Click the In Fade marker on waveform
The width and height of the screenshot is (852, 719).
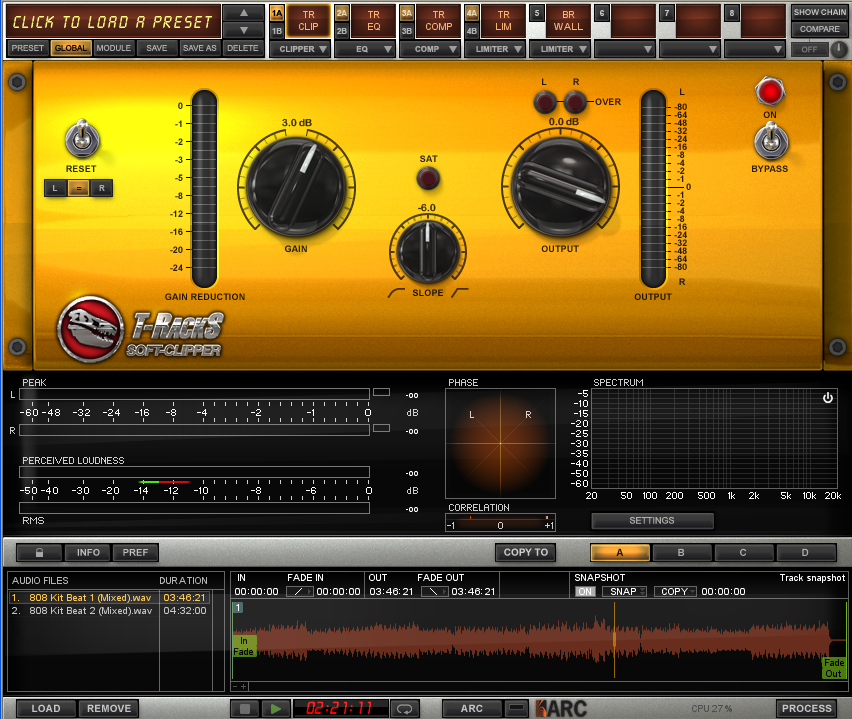(243, 646)
